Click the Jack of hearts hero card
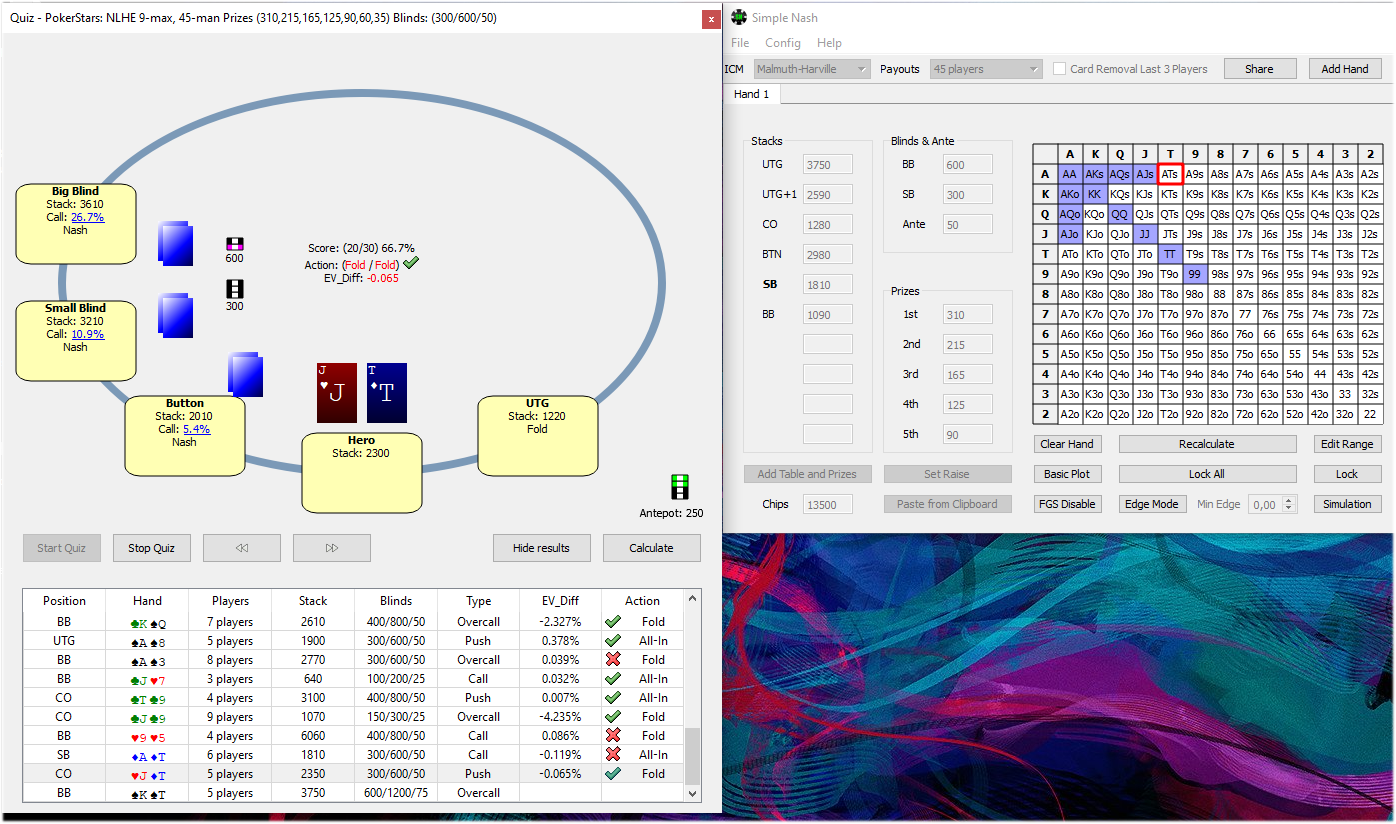 click(x=337, y=393)
